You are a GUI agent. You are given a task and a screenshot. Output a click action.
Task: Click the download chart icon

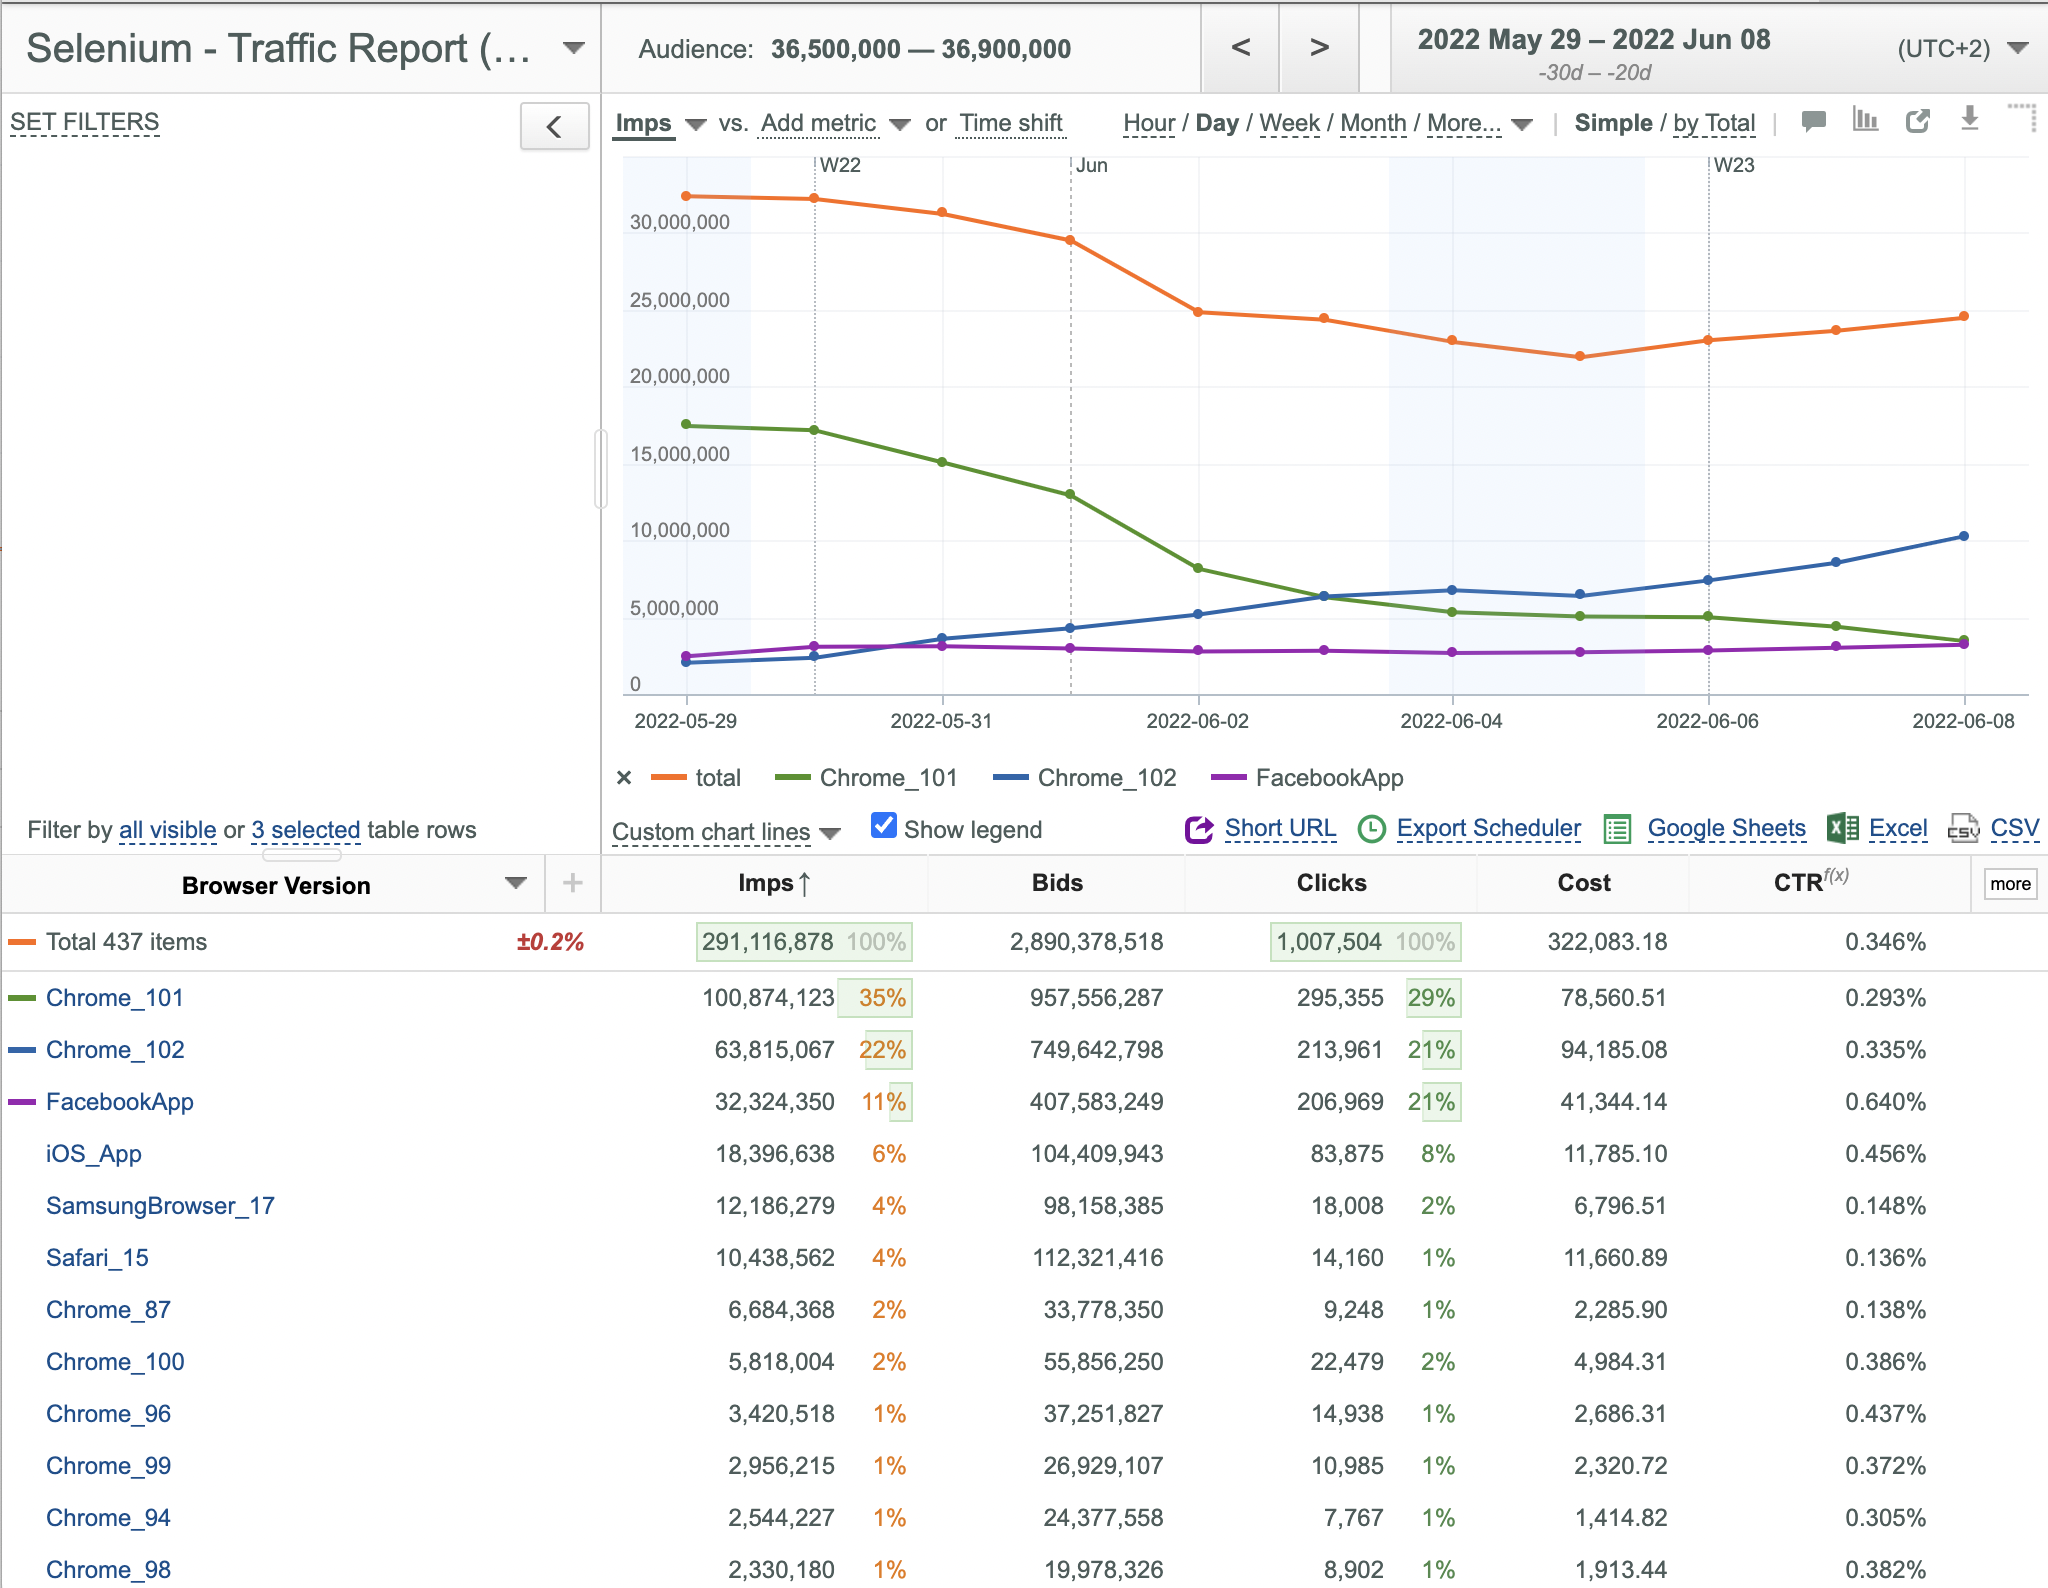point(1969,119)
